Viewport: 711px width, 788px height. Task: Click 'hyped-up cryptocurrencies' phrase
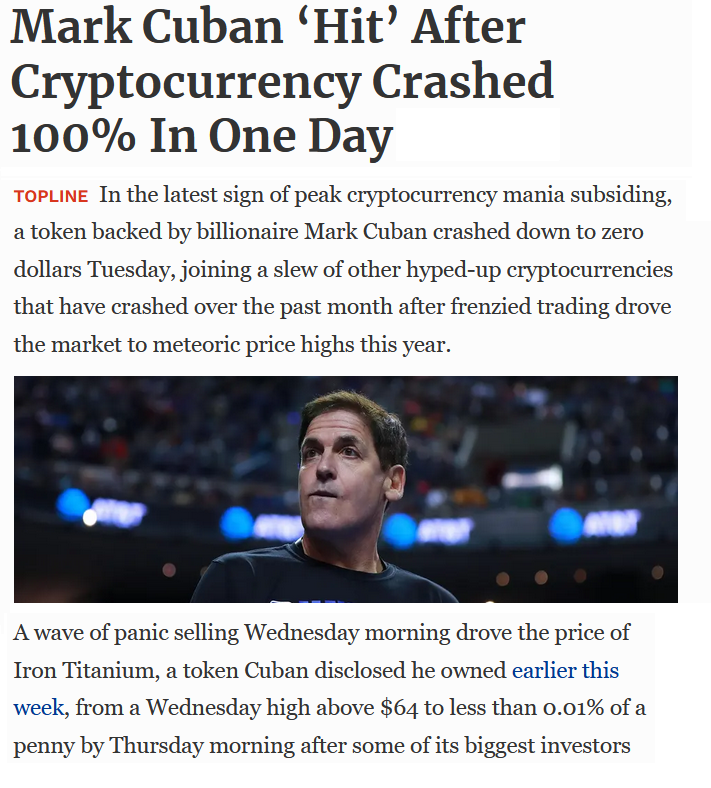539,270
